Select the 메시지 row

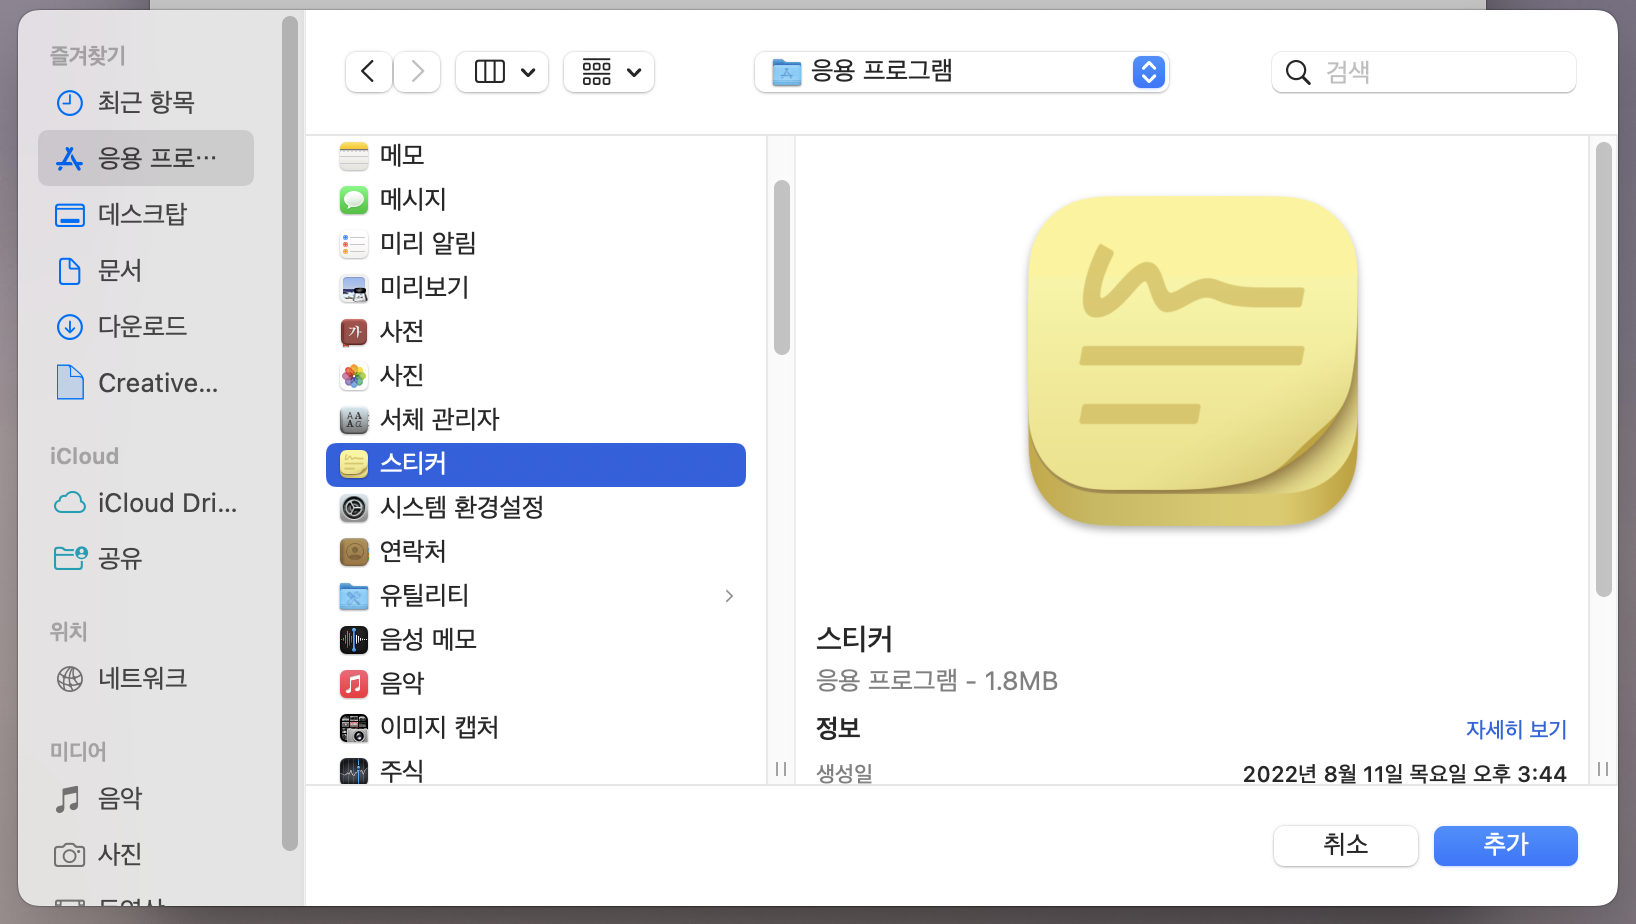536,200
